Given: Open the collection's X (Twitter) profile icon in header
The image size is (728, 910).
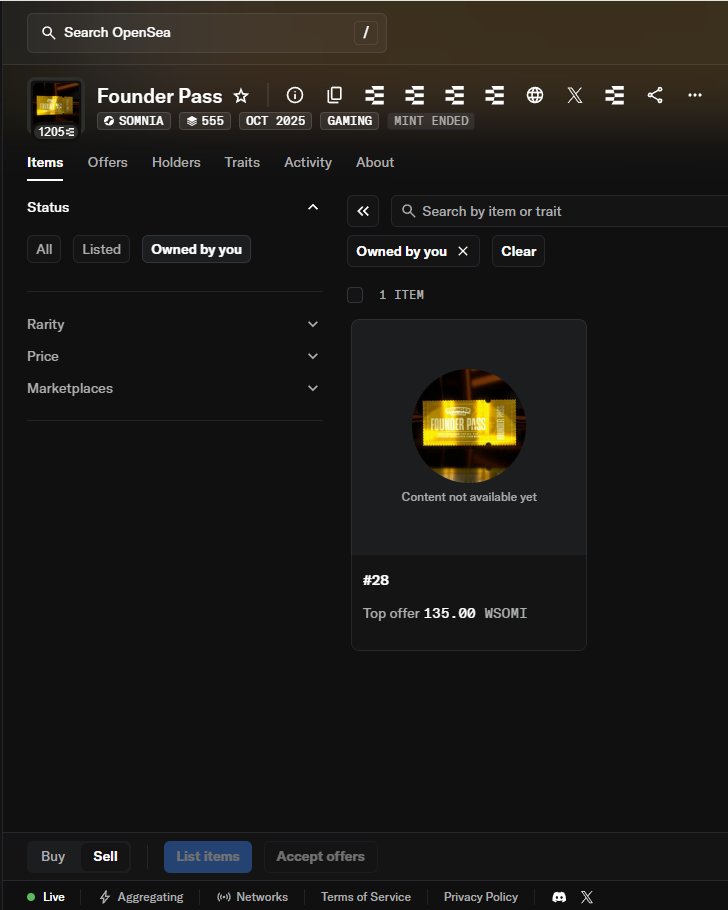Looking at the screenshot, I should [x=575, y=95].
